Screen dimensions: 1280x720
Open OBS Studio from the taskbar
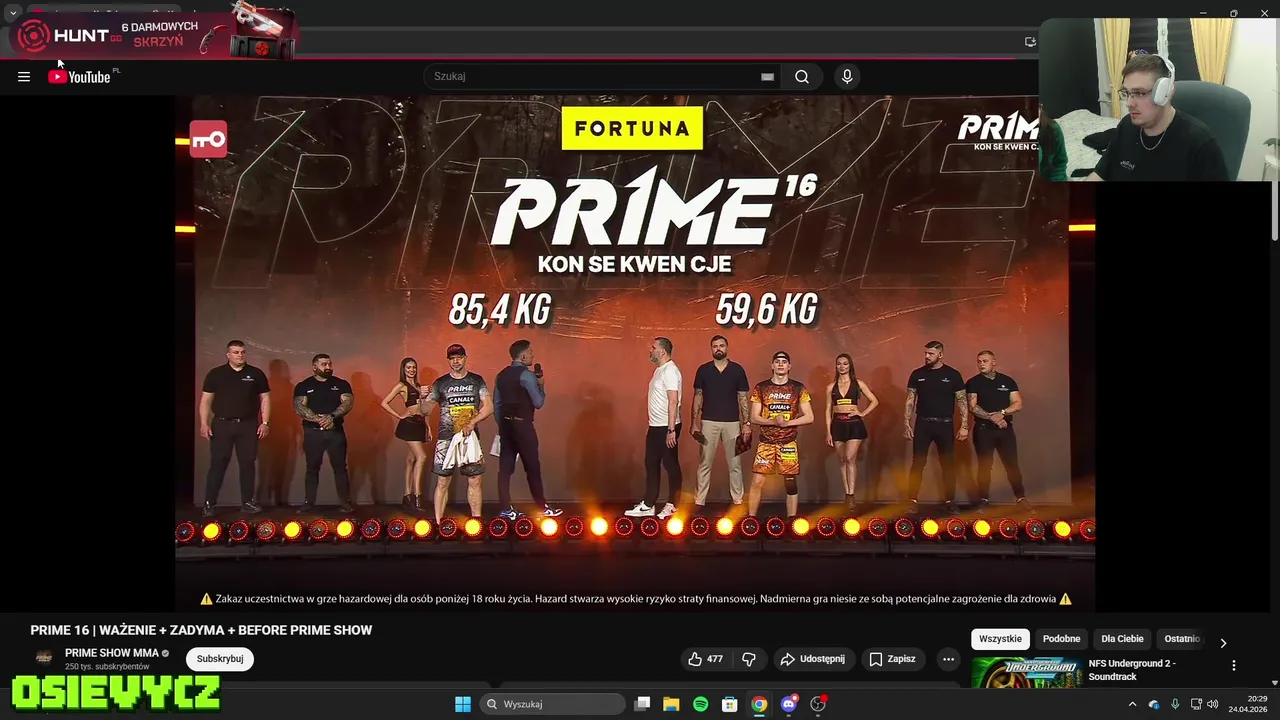818,704
